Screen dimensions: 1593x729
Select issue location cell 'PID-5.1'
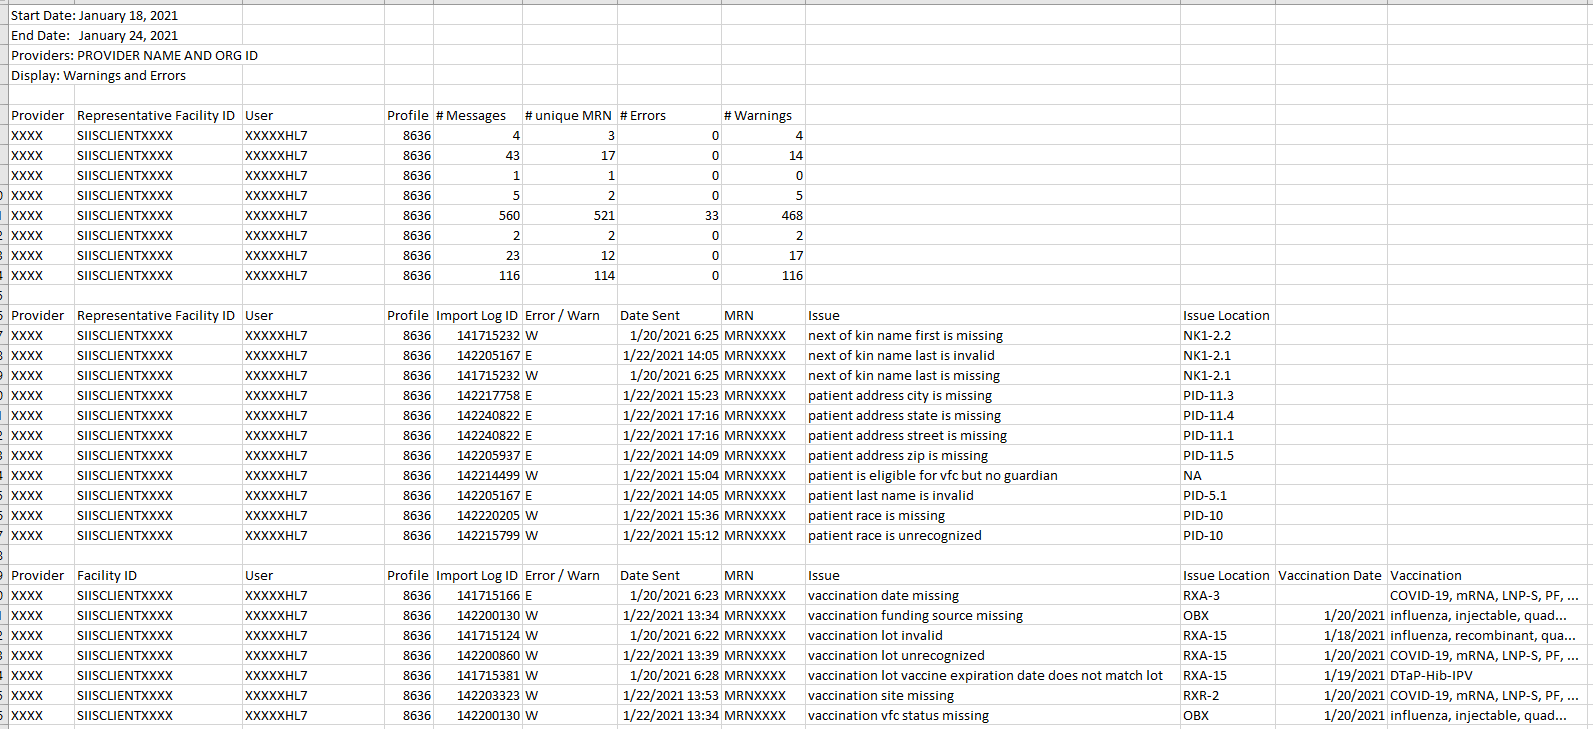1227,496
